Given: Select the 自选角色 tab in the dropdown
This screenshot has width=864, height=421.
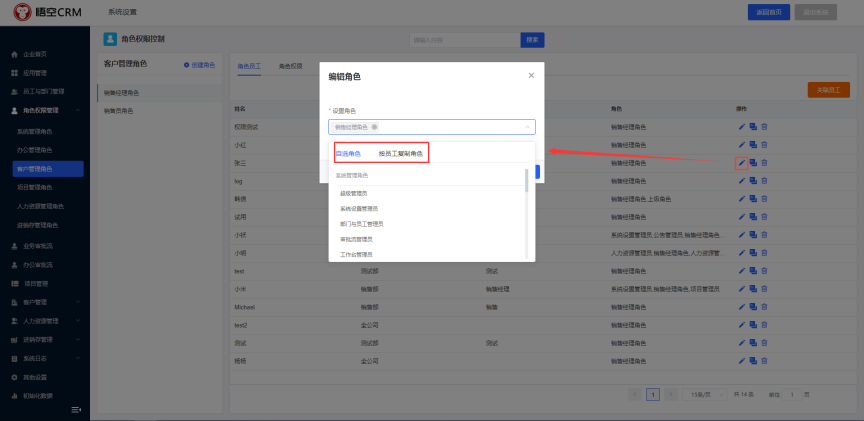Looking at the screenshot, I should (x=348, y=154).
